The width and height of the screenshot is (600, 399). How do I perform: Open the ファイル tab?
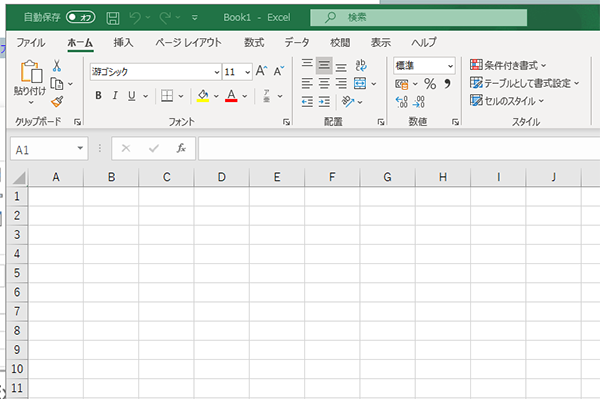(31, 42)
